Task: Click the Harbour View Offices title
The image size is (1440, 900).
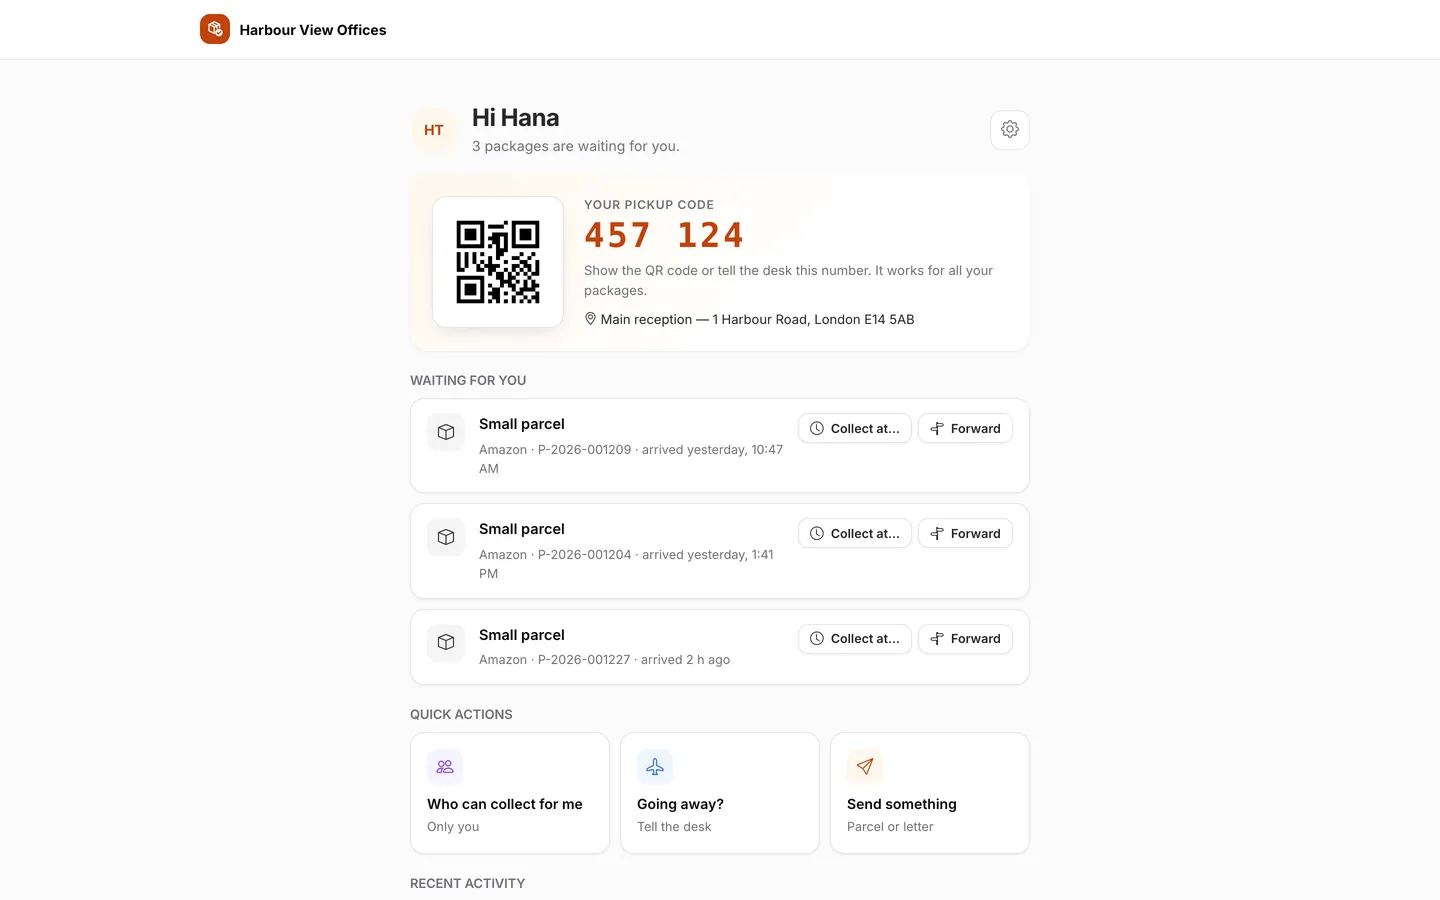Action: 313,30
